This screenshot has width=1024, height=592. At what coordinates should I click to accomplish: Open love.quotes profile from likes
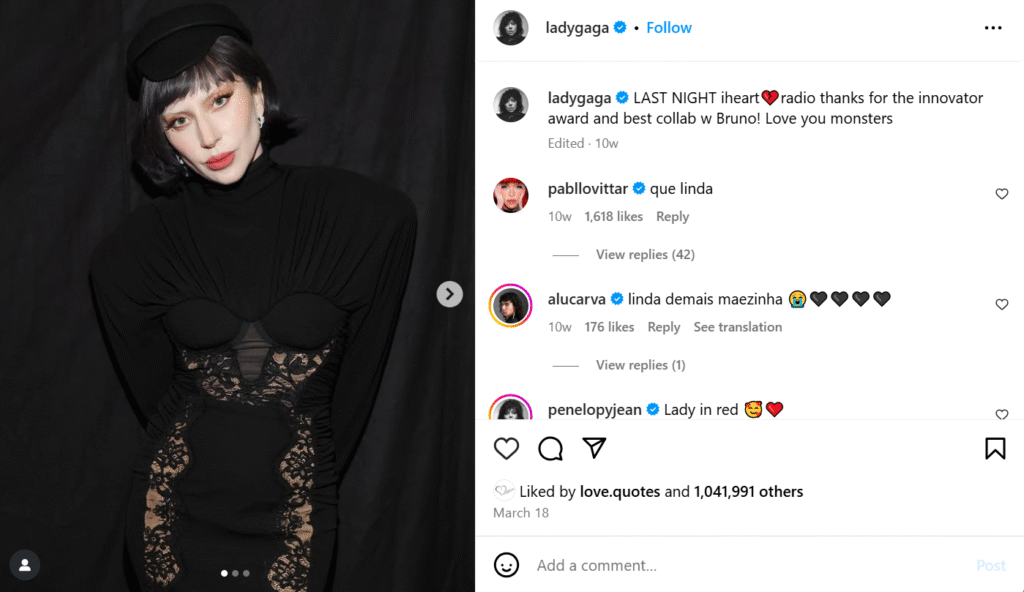620,491
